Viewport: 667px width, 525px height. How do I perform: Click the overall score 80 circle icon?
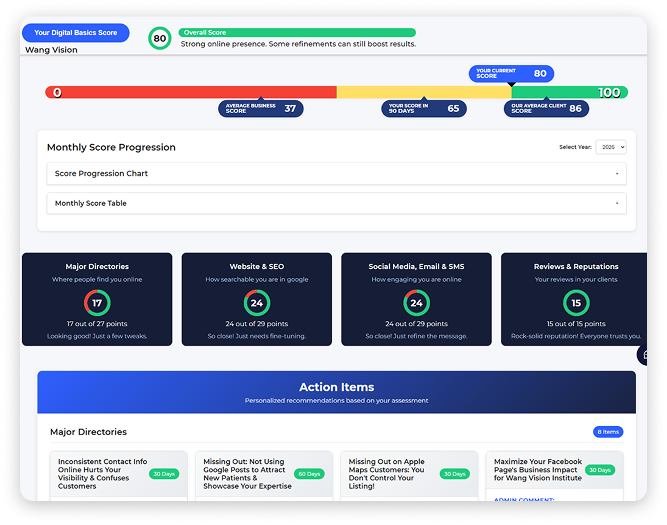(158, 39)
